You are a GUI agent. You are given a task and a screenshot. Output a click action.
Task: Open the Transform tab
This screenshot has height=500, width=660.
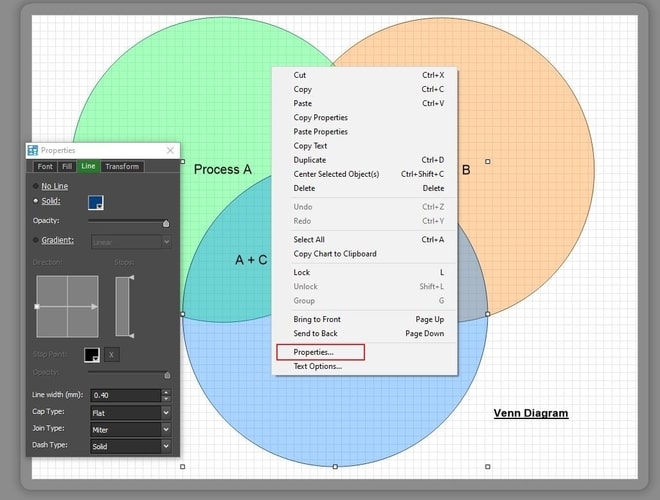click(x=122, y=167)
